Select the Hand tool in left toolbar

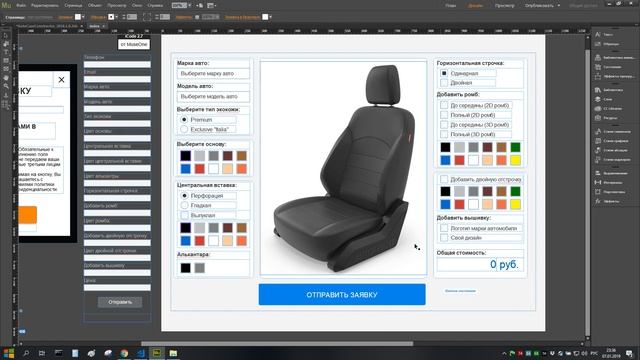click(6, 78)
